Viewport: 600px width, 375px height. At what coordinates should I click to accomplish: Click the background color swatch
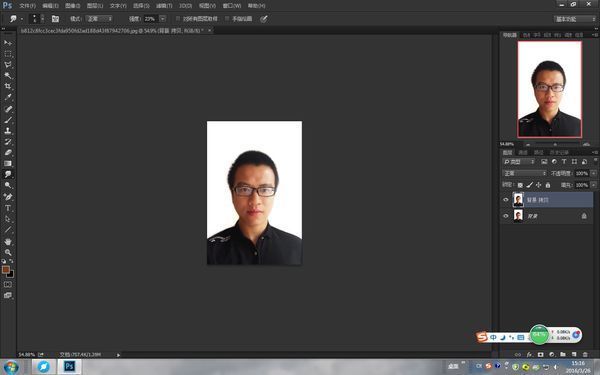[11, 274]
